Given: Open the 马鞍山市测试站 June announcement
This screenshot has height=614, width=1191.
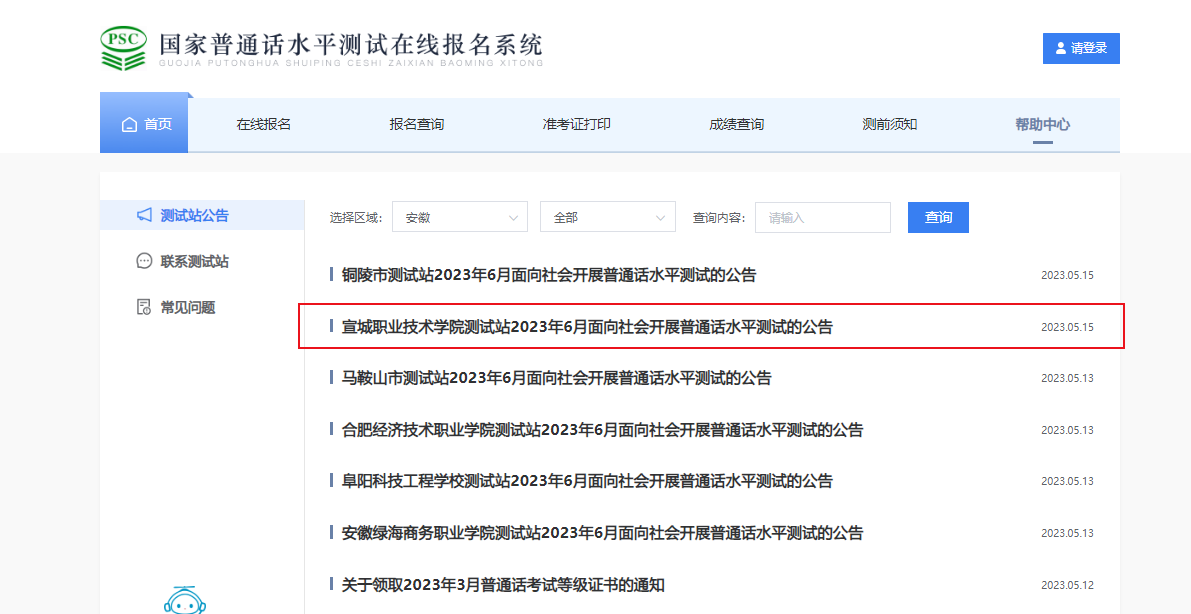Looking at the screenshot, I should [x=556, y=378].
